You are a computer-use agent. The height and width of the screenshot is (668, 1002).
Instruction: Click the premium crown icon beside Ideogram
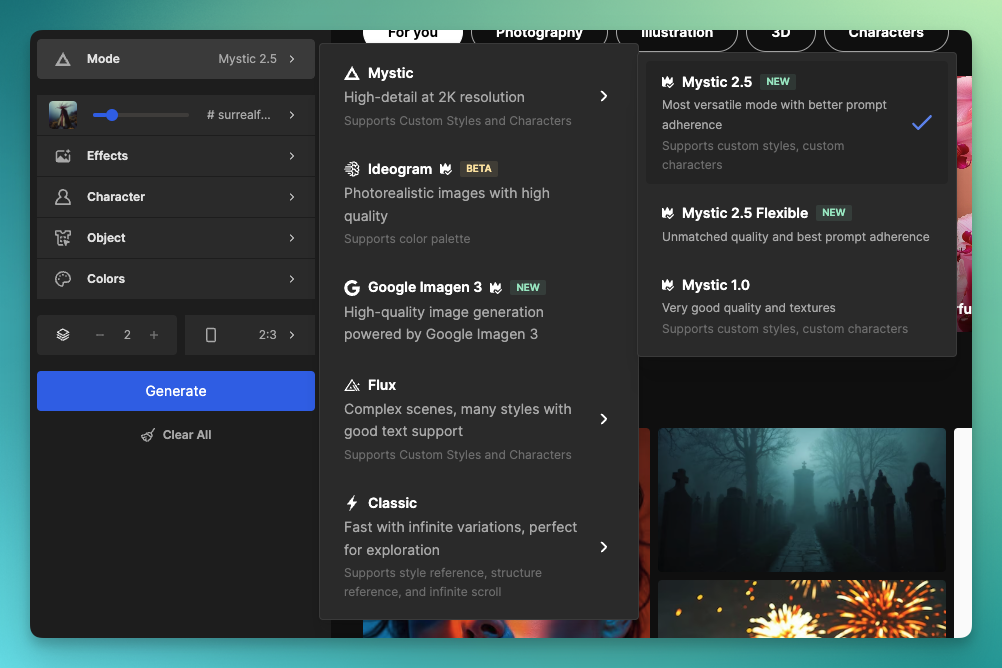445,169
